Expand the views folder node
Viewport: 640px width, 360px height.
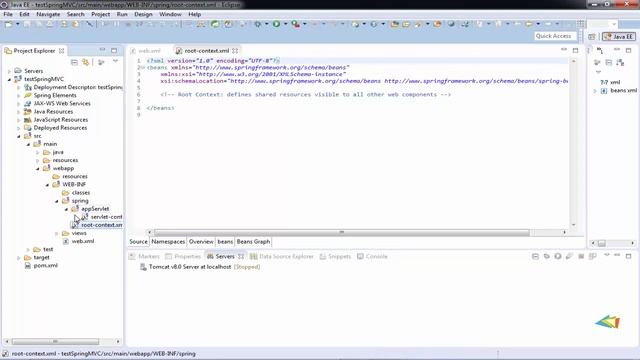click(x=57, y=233)
